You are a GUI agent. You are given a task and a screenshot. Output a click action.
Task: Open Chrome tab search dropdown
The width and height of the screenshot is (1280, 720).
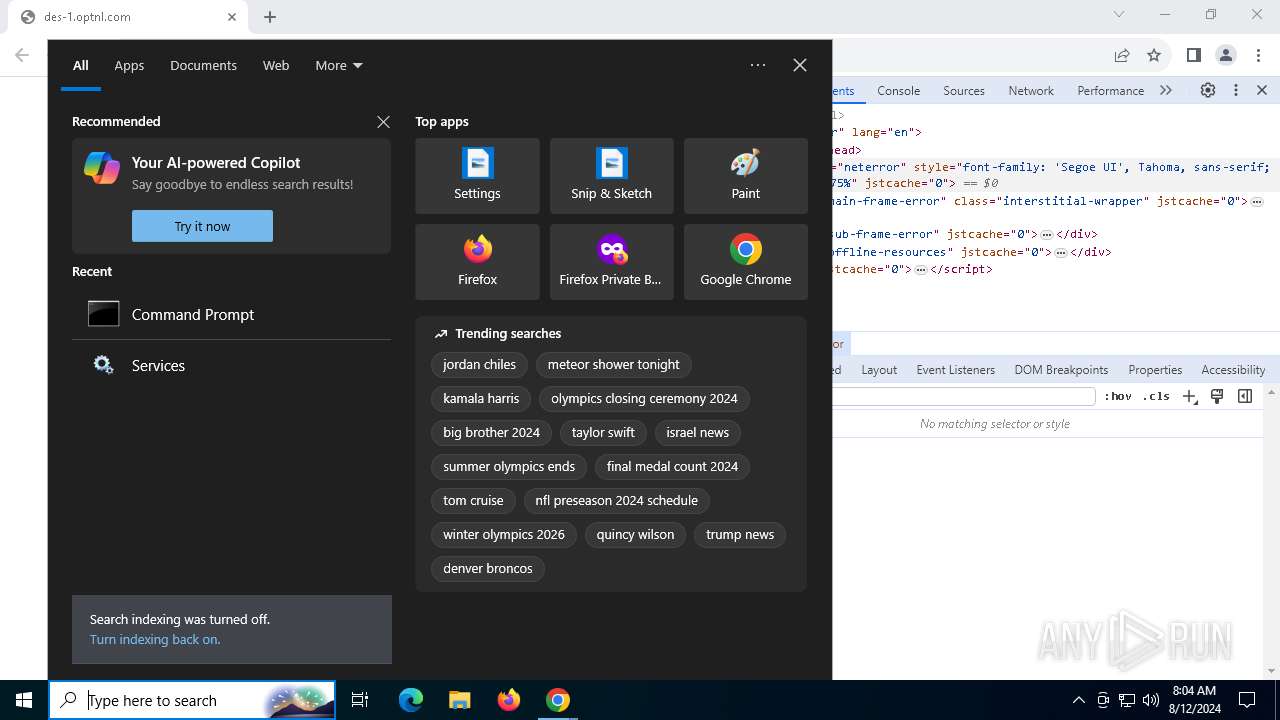pyautogui.click(x=1119, y=15)
